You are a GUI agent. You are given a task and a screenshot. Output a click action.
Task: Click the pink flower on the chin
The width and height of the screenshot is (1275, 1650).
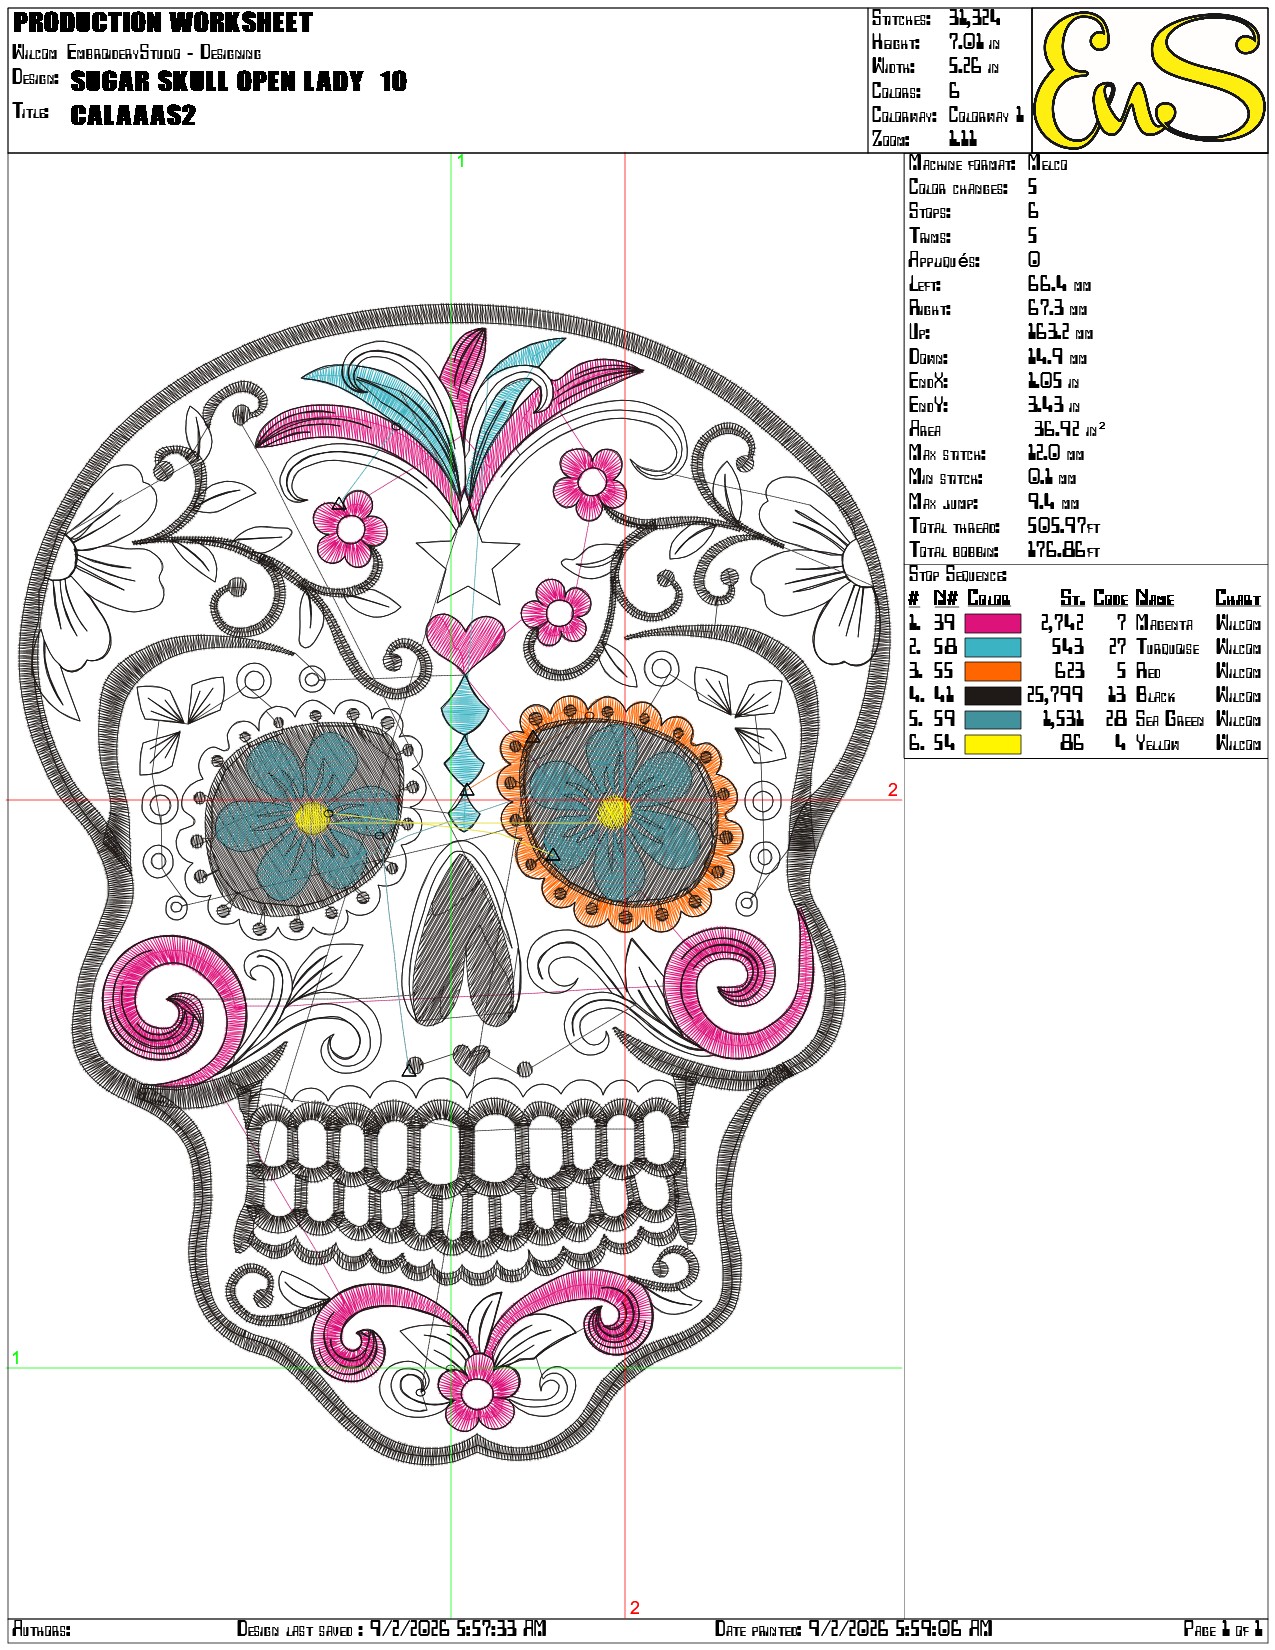click(x=478, y=1391)
